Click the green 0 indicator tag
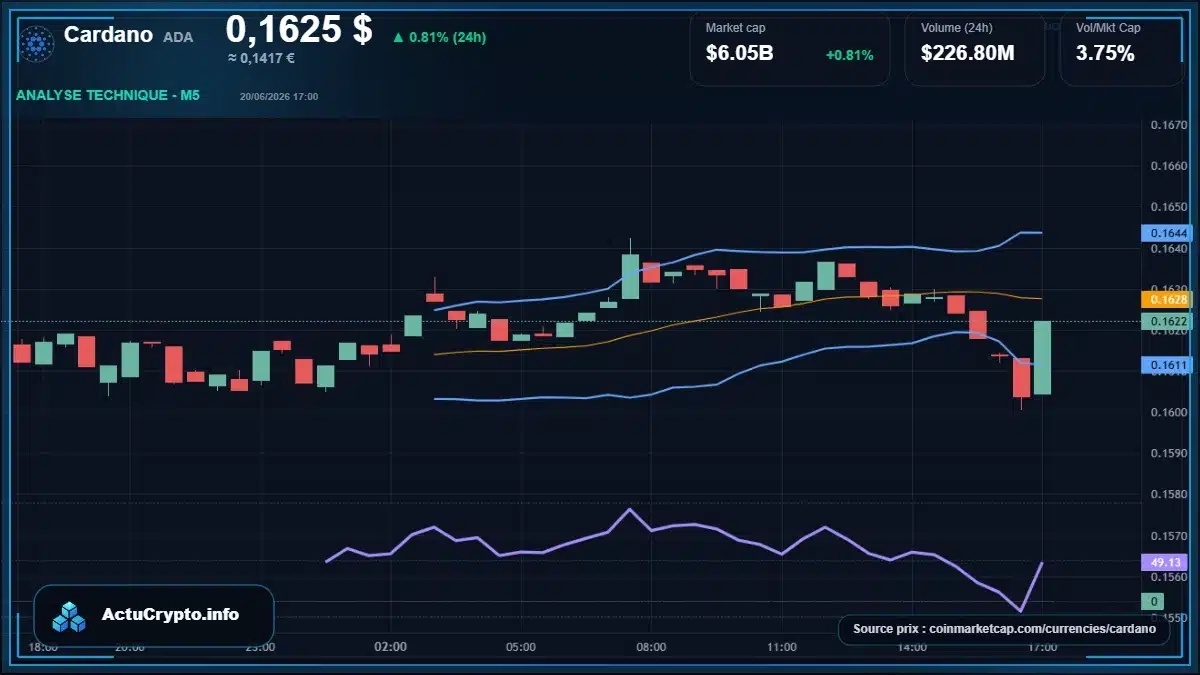 [1154, 601]
